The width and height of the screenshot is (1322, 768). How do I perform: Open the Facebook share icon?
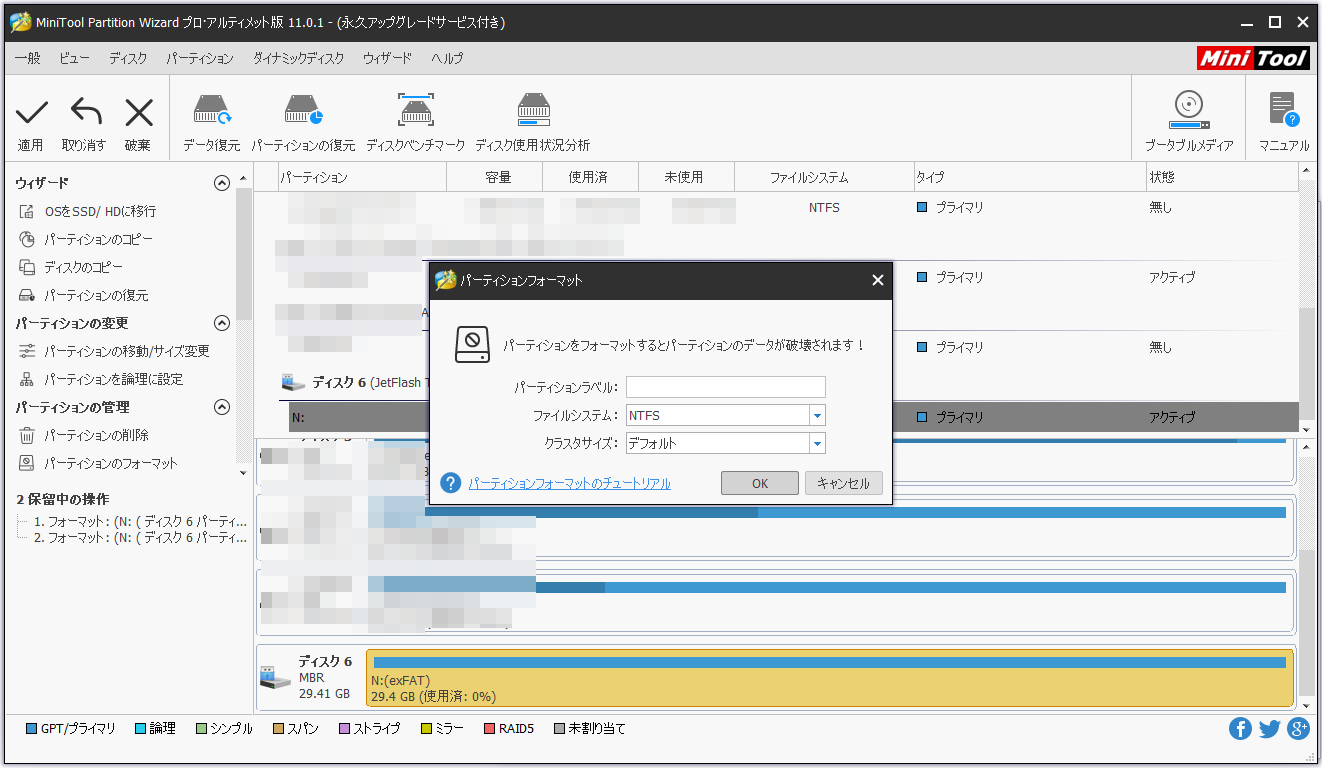click(x=1240, y=729)
